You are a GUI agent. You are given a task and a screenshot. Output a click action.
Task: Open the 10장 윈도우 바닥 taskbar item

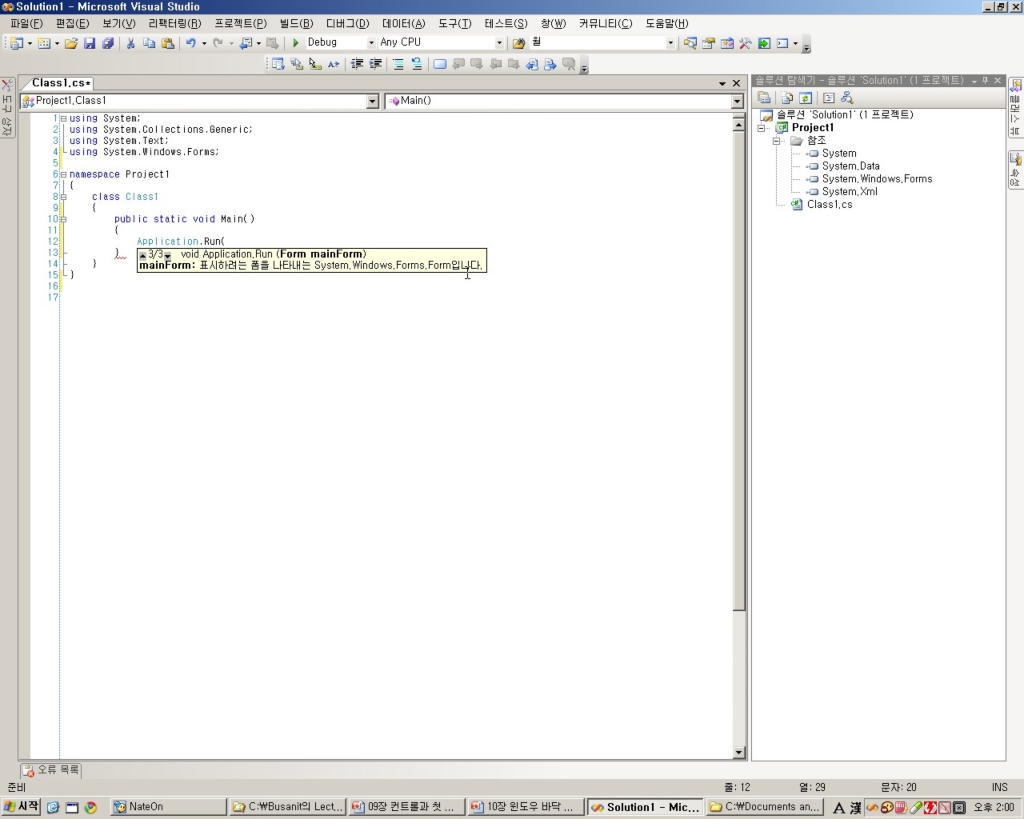tap(524, 807)
